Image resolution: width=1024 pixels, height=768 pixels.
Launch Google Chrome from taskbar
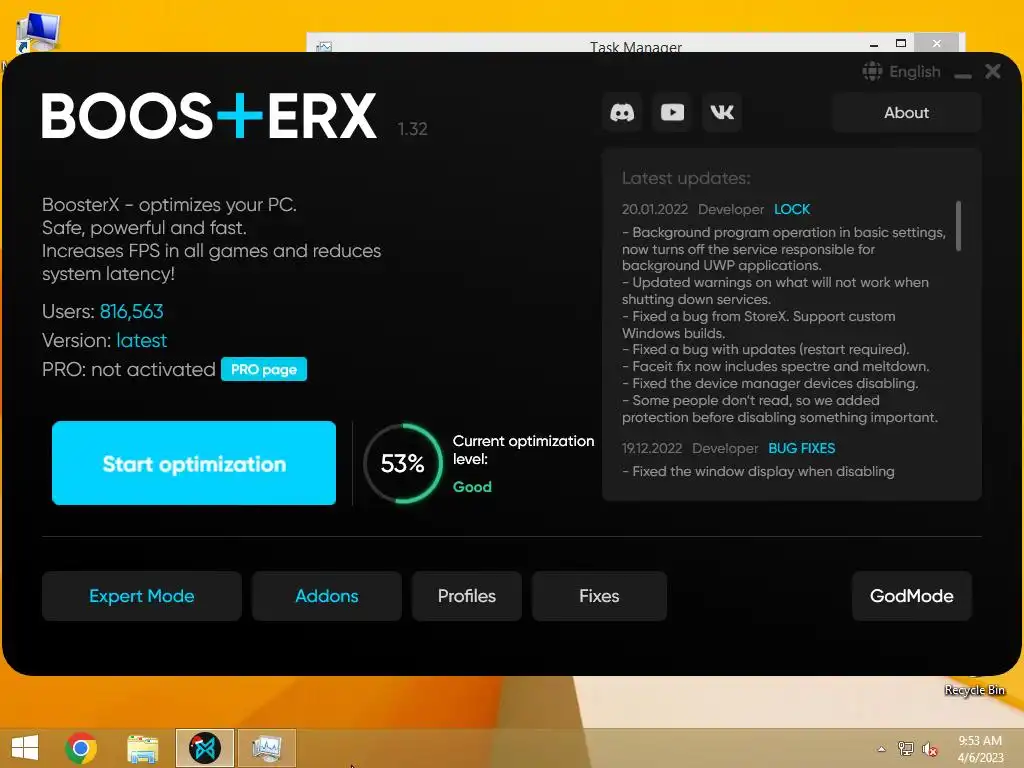click(81, 748)
